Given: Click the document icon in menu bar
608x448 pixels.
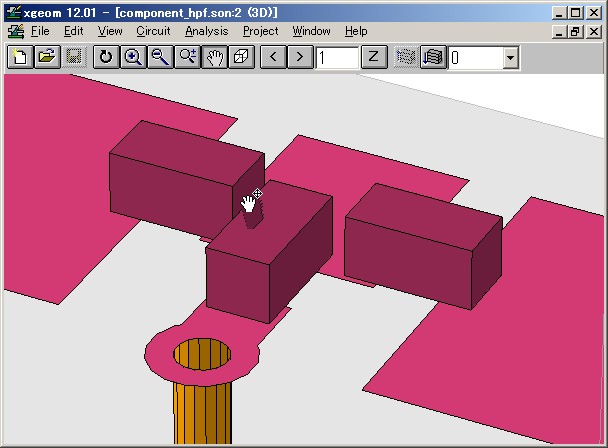Looking at the screenshot, I should coord(16,31).
